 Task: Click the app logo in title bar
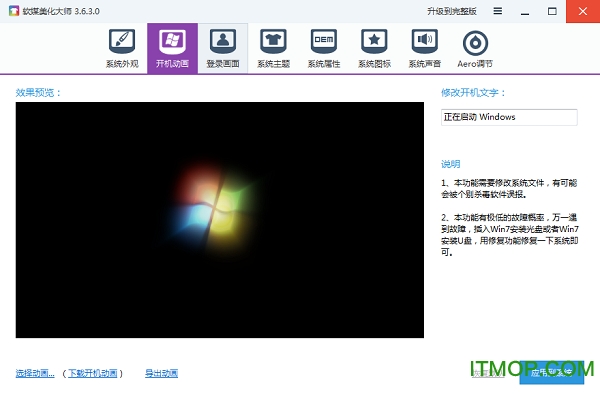[14, 11]
